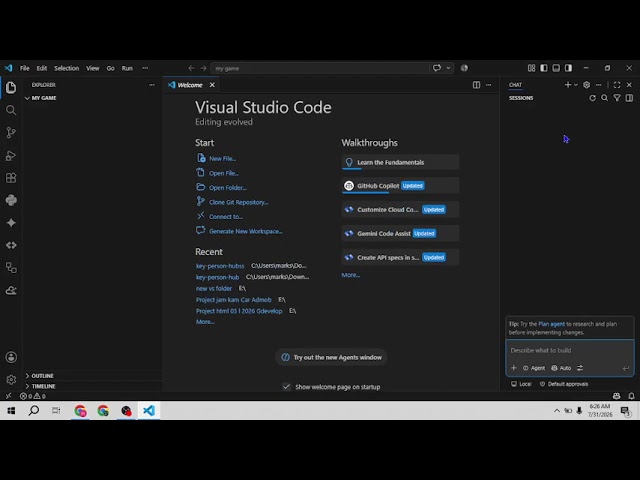The width and height of the screenshot is (640, 480).
Task: Open recent folder key-person-hubss
Action: 220,266
